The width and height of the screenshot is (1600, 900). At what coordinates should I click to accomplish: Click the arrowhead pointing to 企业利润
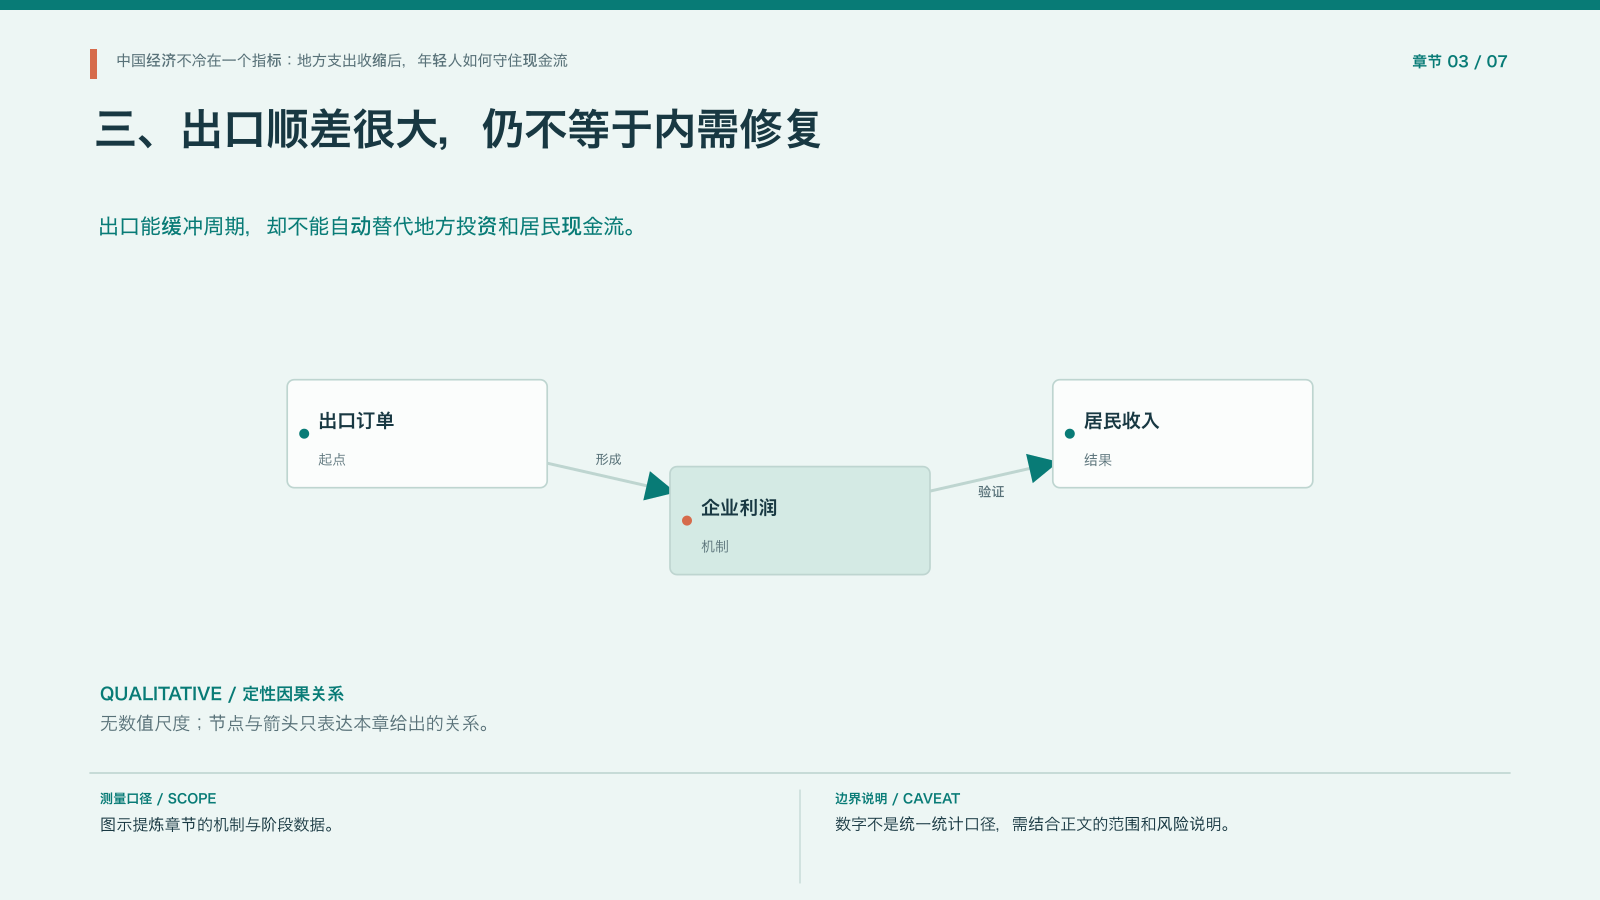(x=657, y=487)
